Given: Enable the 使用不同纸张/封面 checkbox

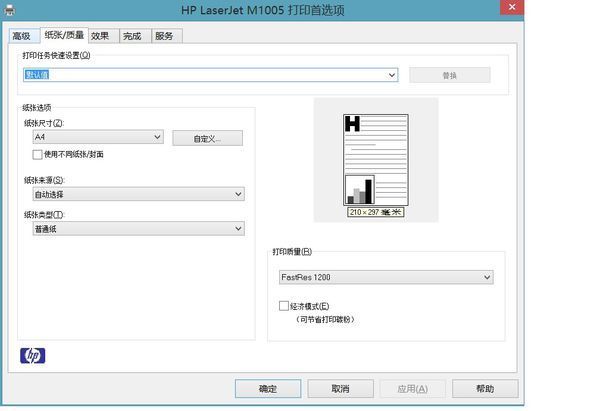Looking at the screenshot, I should click(x=38, y=155).
